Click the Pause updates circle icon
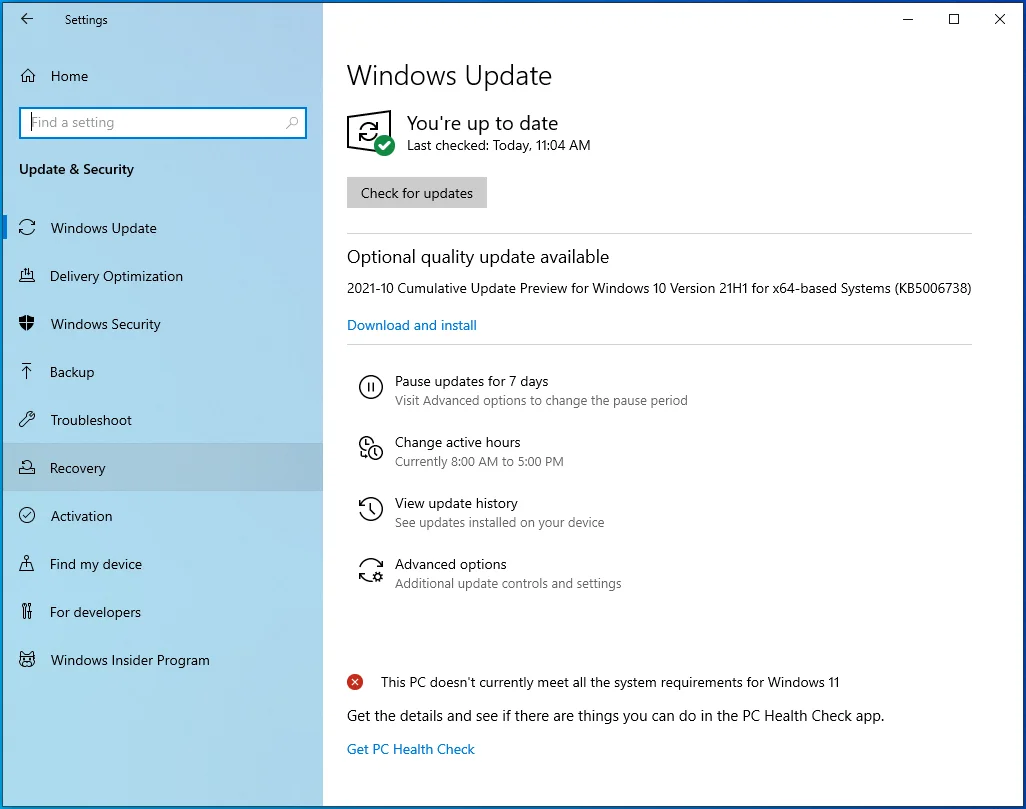Screen dimensions: 1026x809 370,387
